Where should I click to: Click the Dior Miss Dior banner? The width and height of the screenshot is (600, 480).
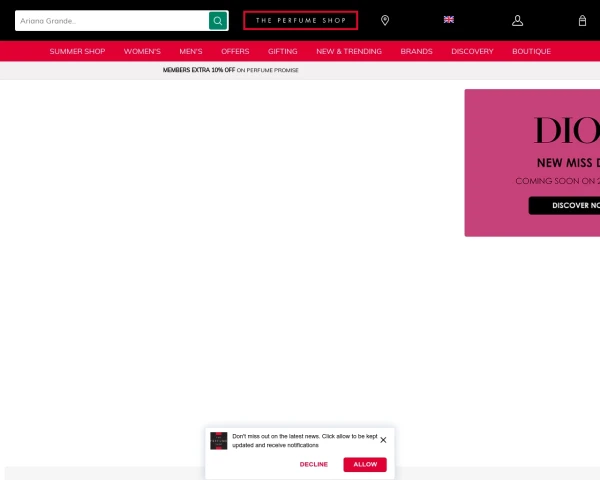point(532,163)
